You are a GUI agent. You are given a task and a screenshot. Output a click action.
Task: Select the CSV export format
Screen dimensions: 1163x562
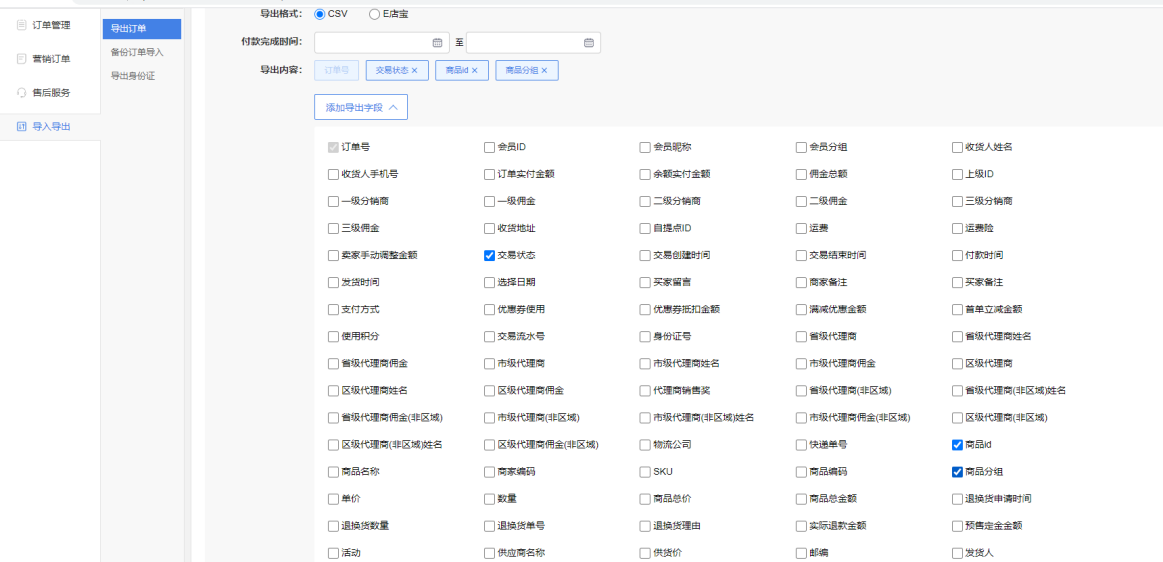click(320, 14)
